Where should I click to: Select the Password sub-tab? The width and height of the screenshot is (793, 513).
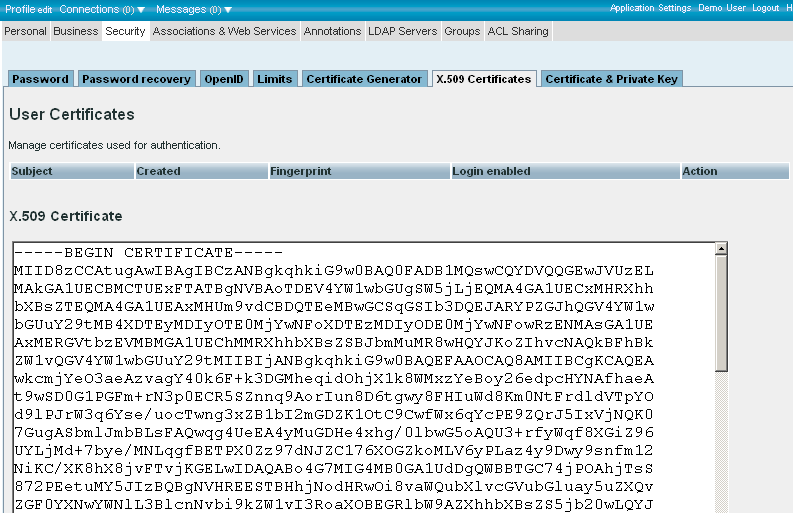(x=40, y=79)
